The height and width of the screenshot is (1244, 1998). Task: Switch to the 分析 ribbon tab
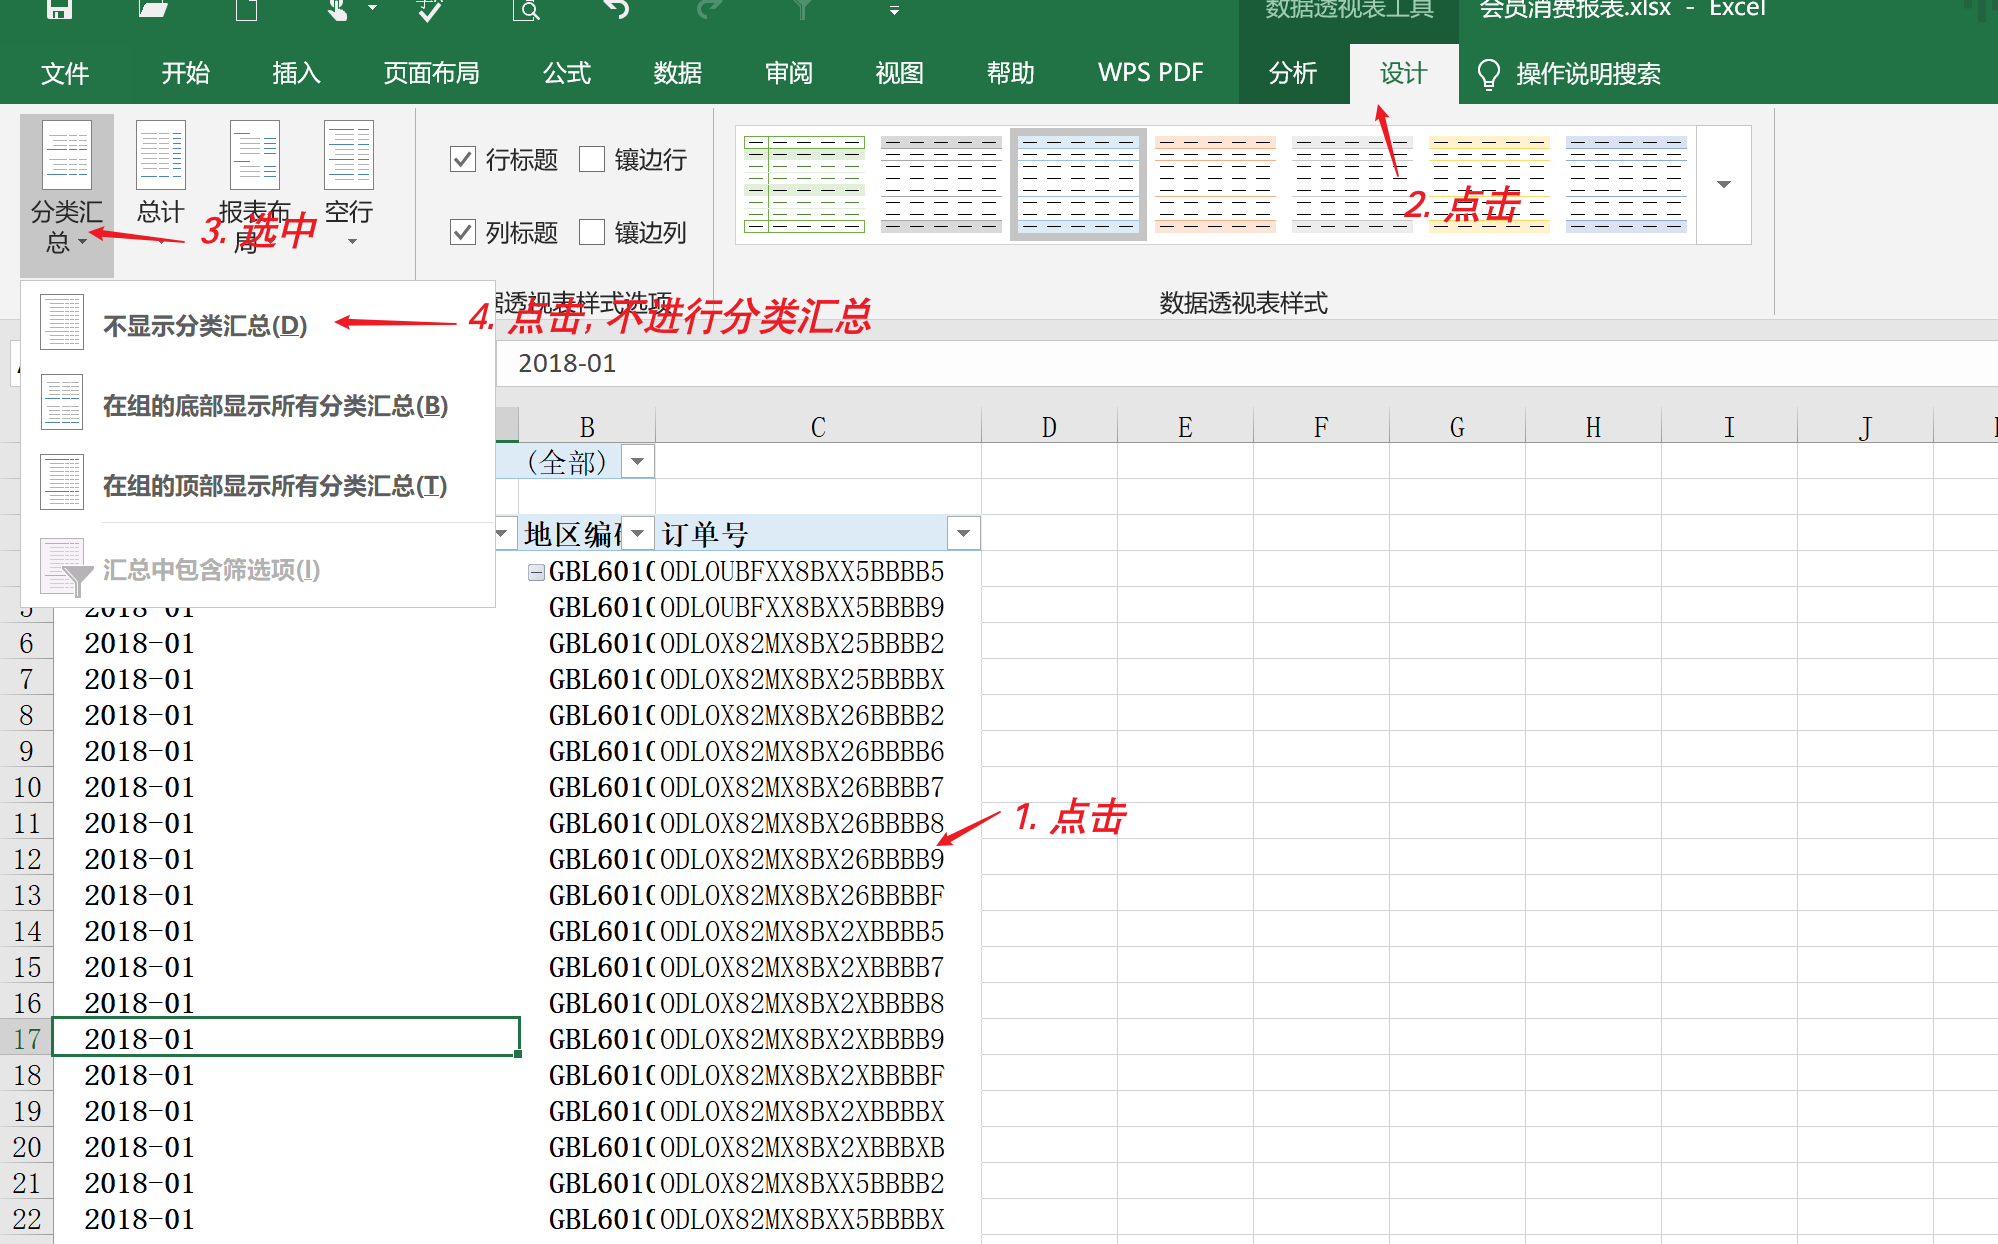(x=1292, y=74)
